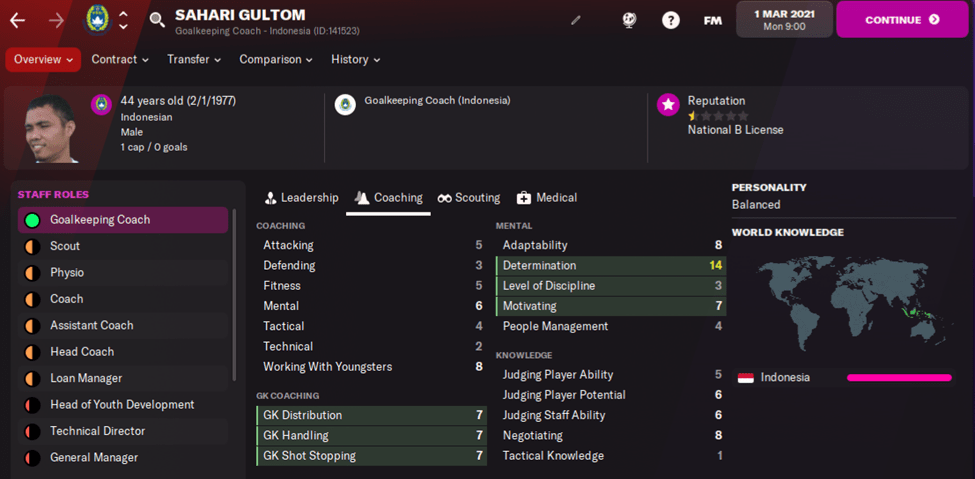Click the 1 Mar 2021 date button
The width and height of the screenshot is (975, 479).
(x=784, y=19)
